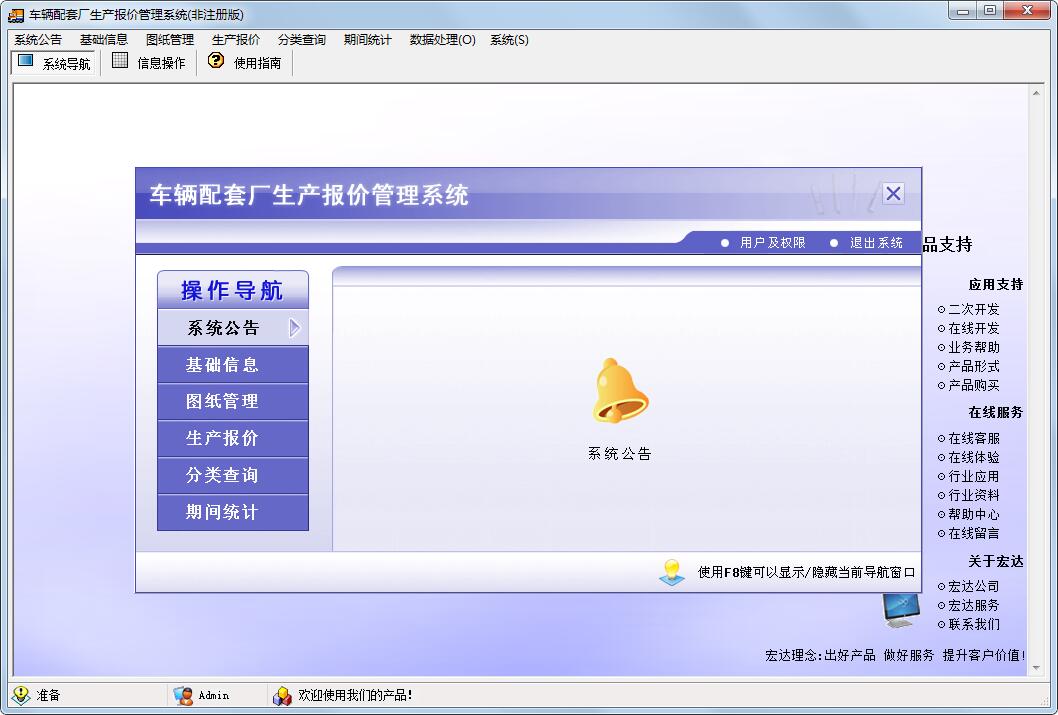Click 退出系统 link
This screenshot has width=1058, height=715.
(x=876, y=243)
